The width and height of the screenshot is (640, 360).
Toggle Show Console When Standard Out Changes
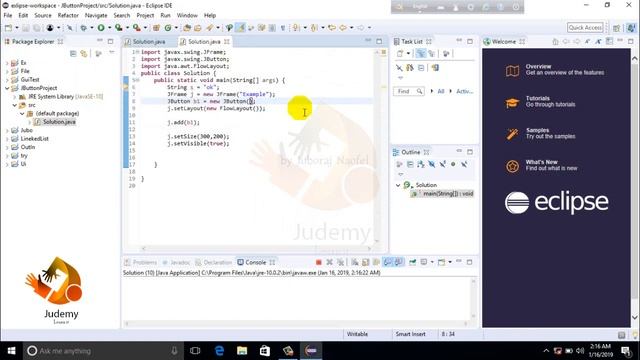click(x=388, y=262)
